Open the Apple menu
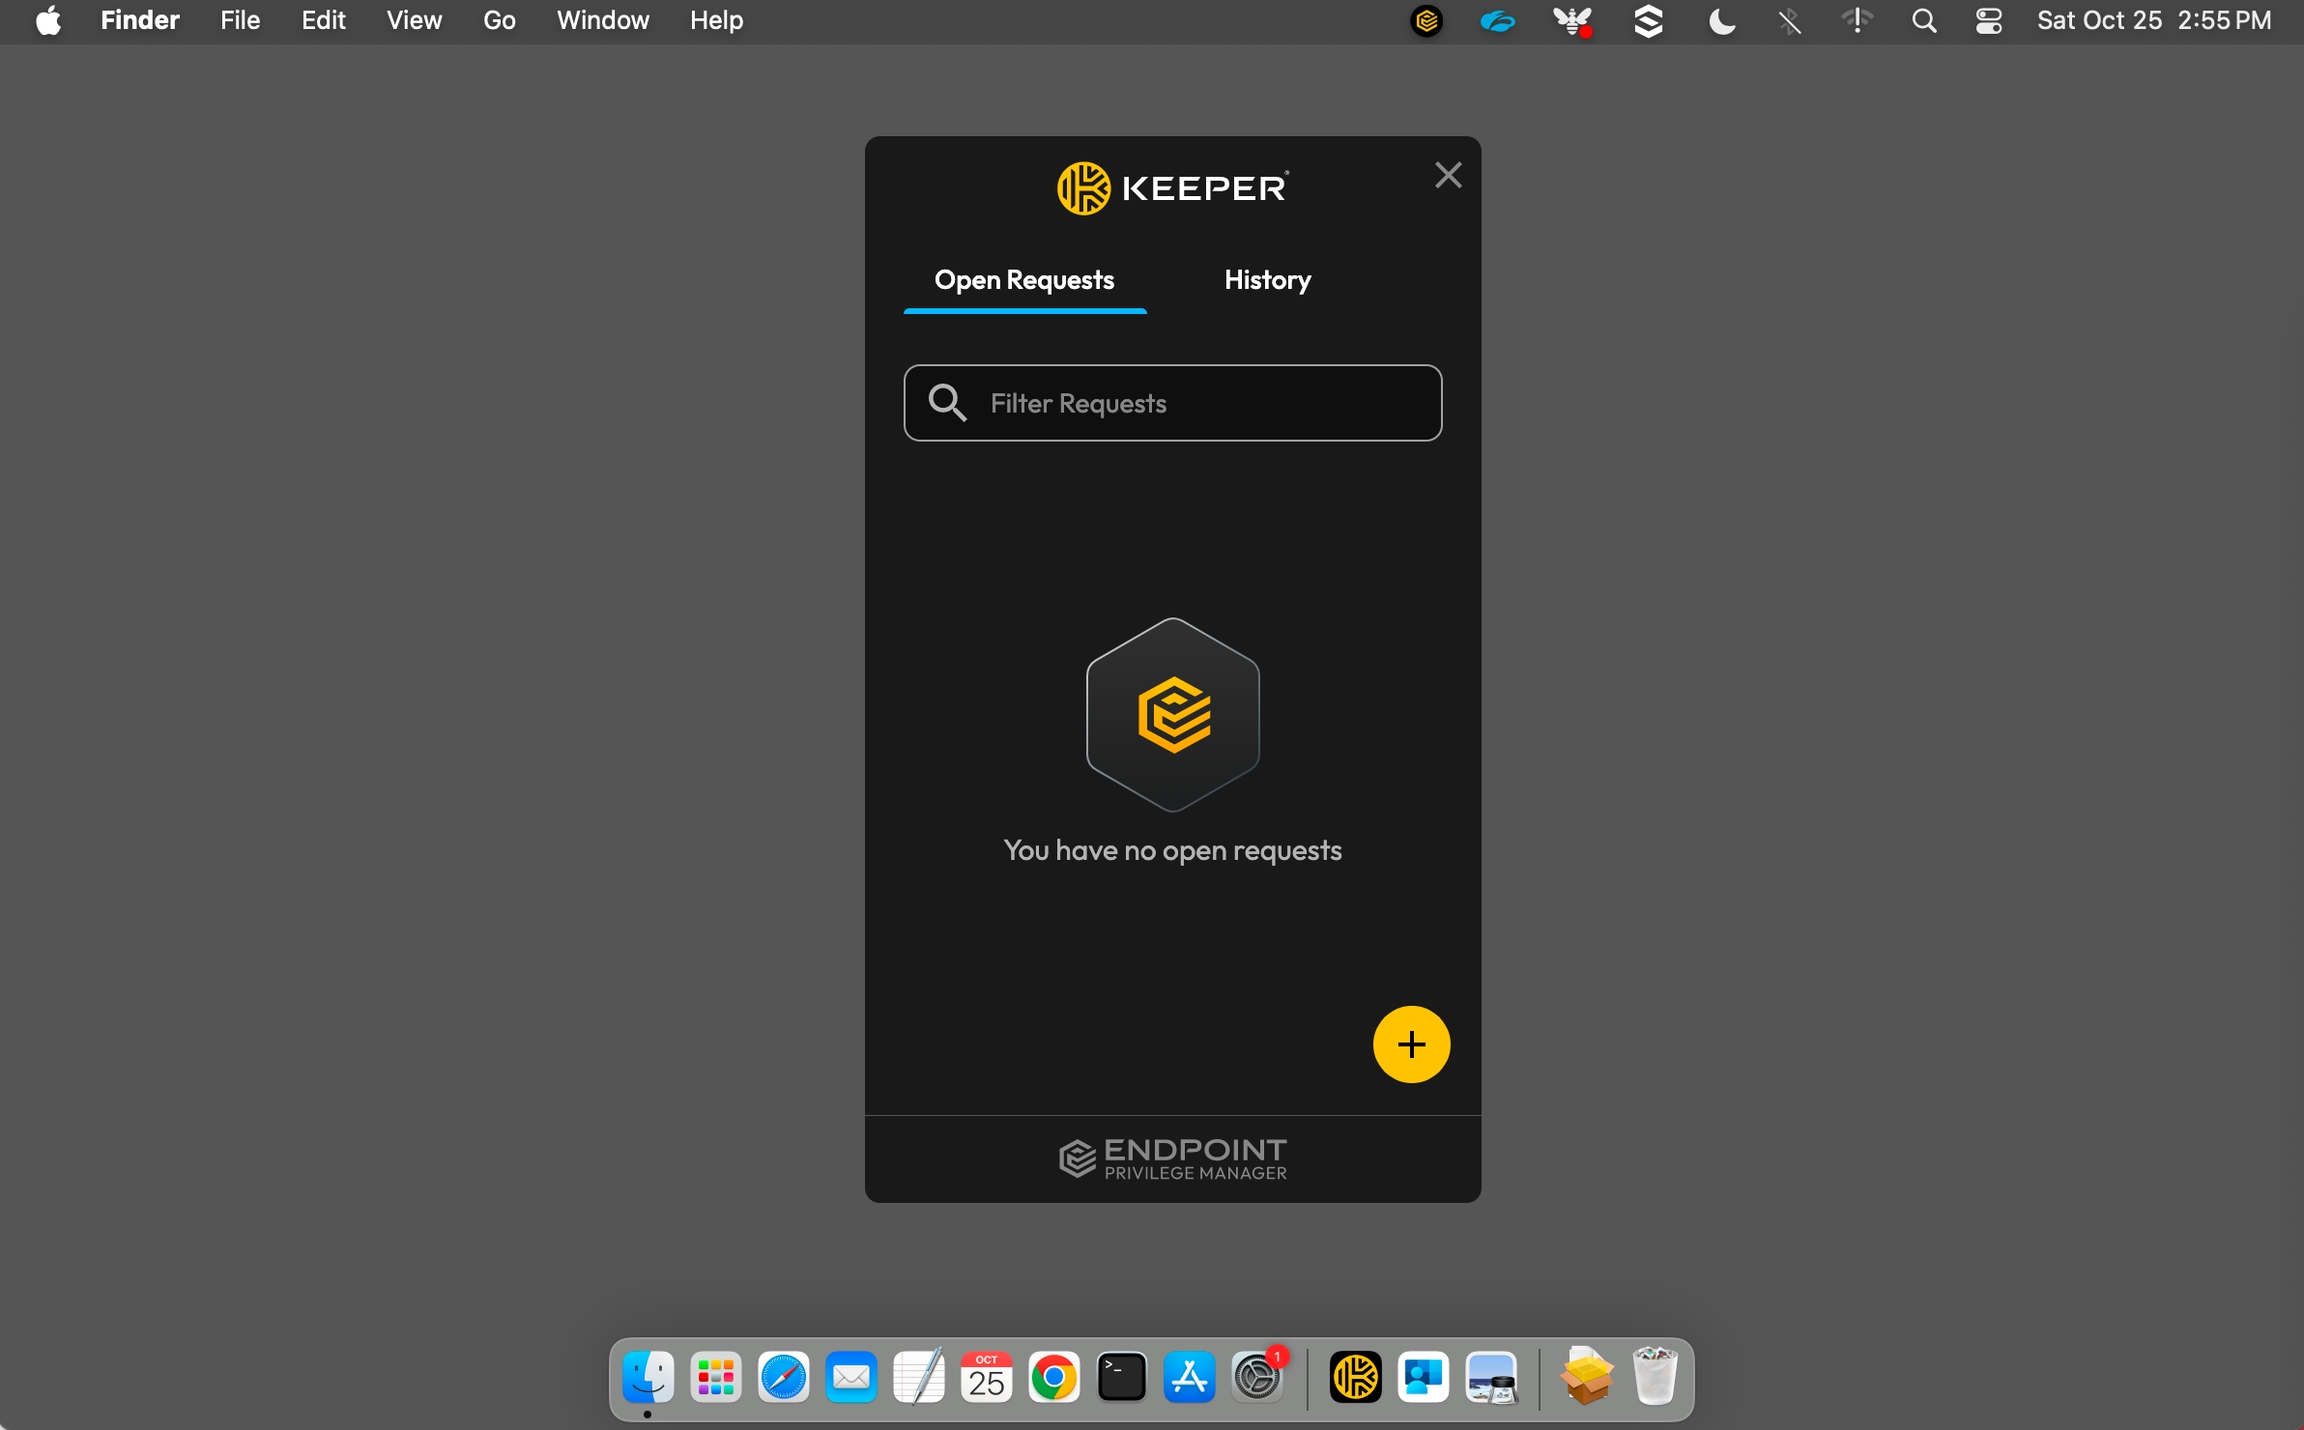This screenshot has width=2304, height=1430. point(48,20)
